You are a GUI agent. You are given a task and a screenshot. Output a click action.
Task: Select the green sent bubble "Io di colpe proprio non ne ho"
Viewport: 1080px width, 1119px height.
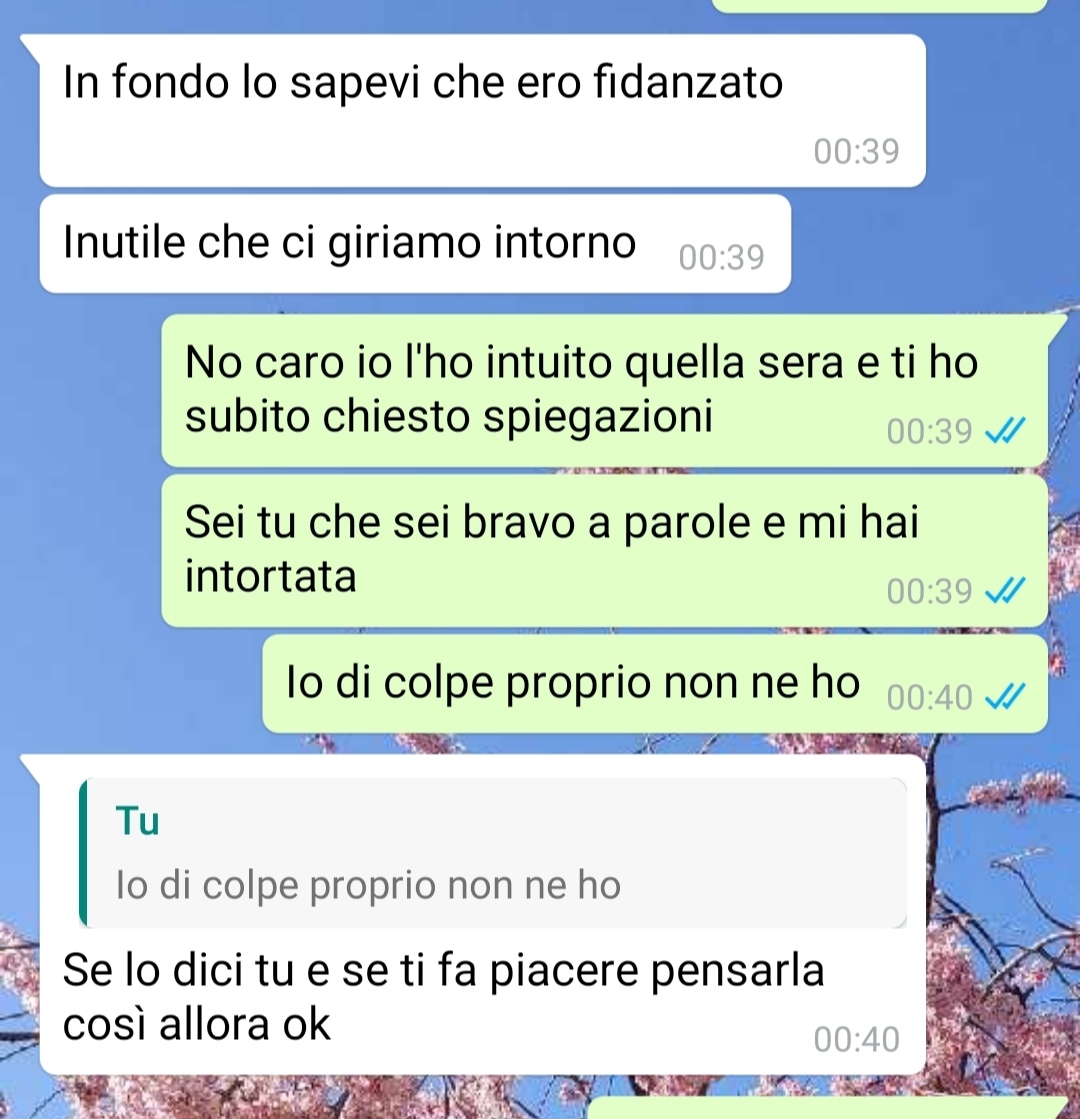[655, 684]
